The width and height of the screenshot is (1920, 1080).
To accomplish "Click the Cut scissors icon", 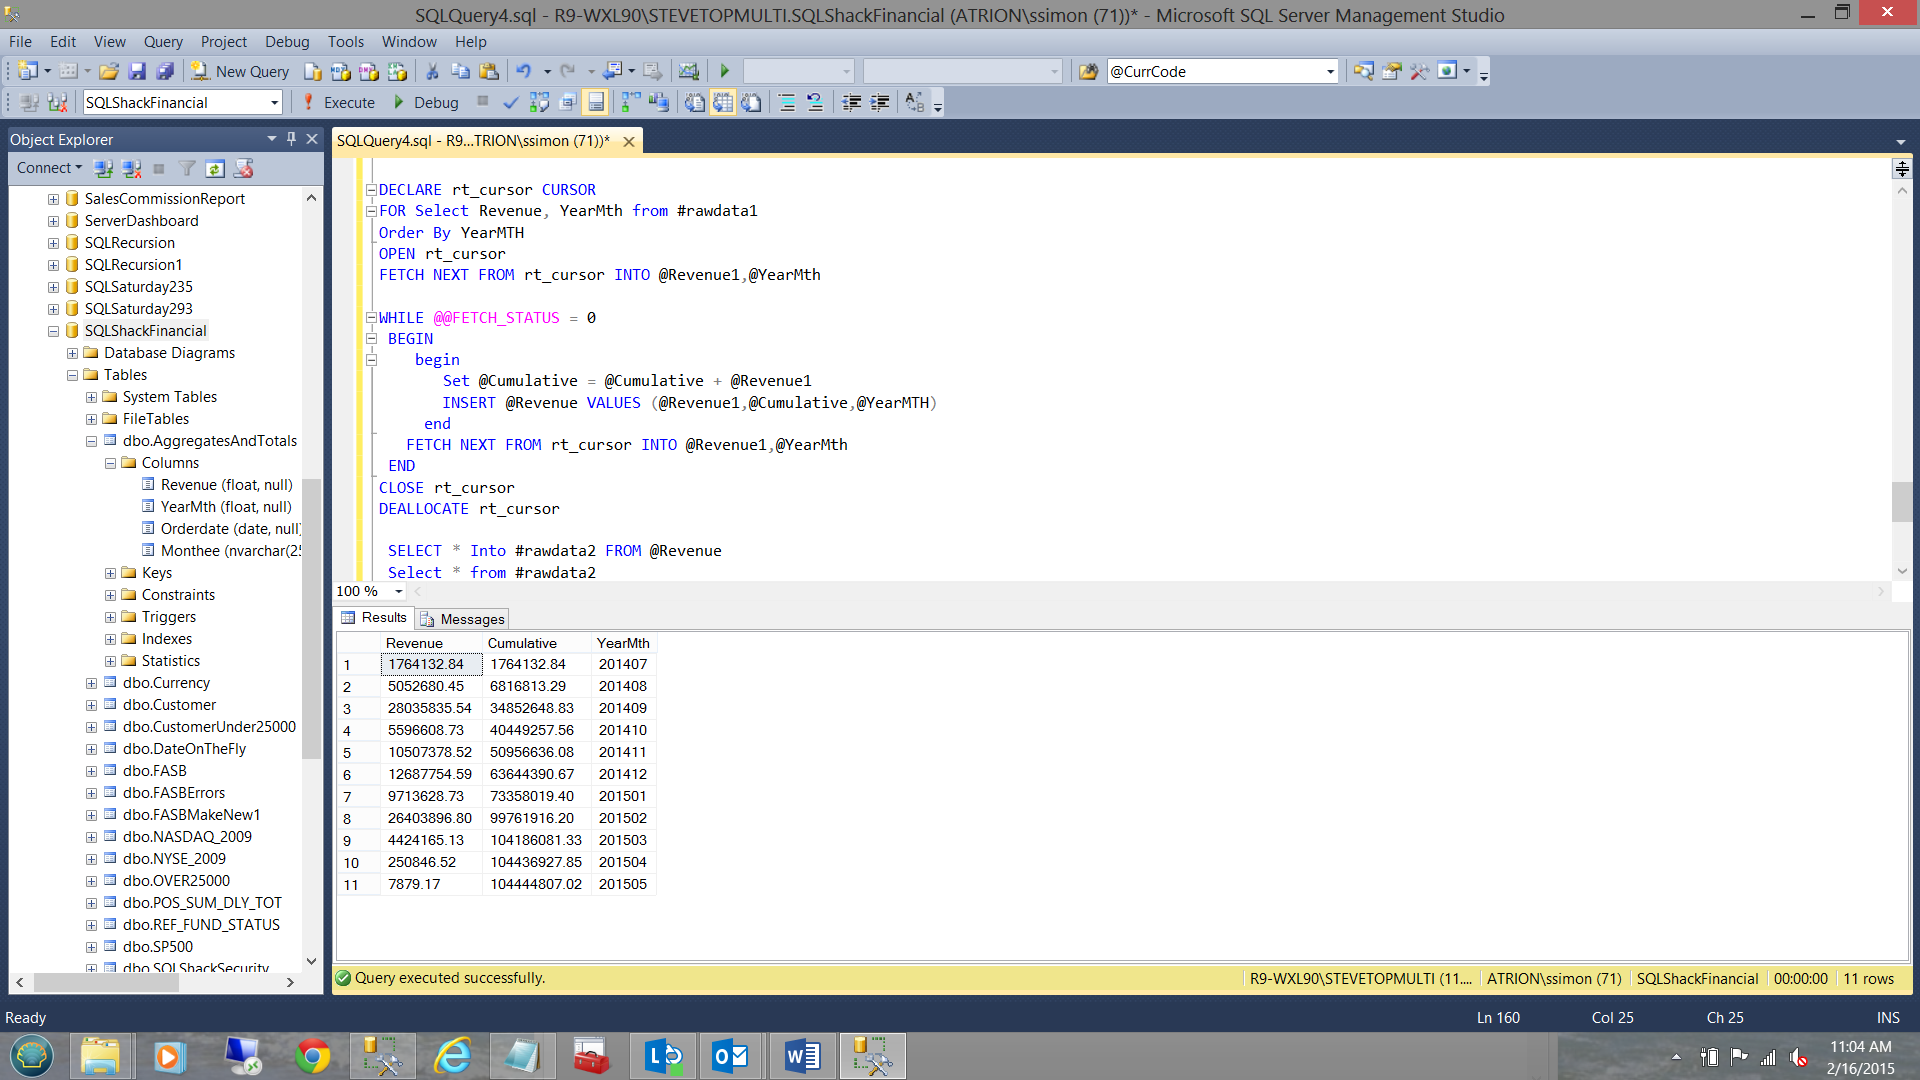I will (x=432, y=71).
